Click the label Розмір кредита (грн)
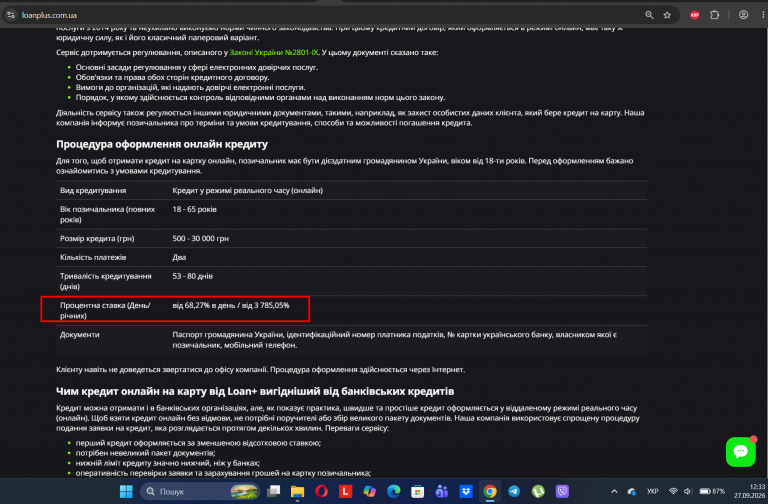Screen dimensions: 768x504 pos(97,239)
